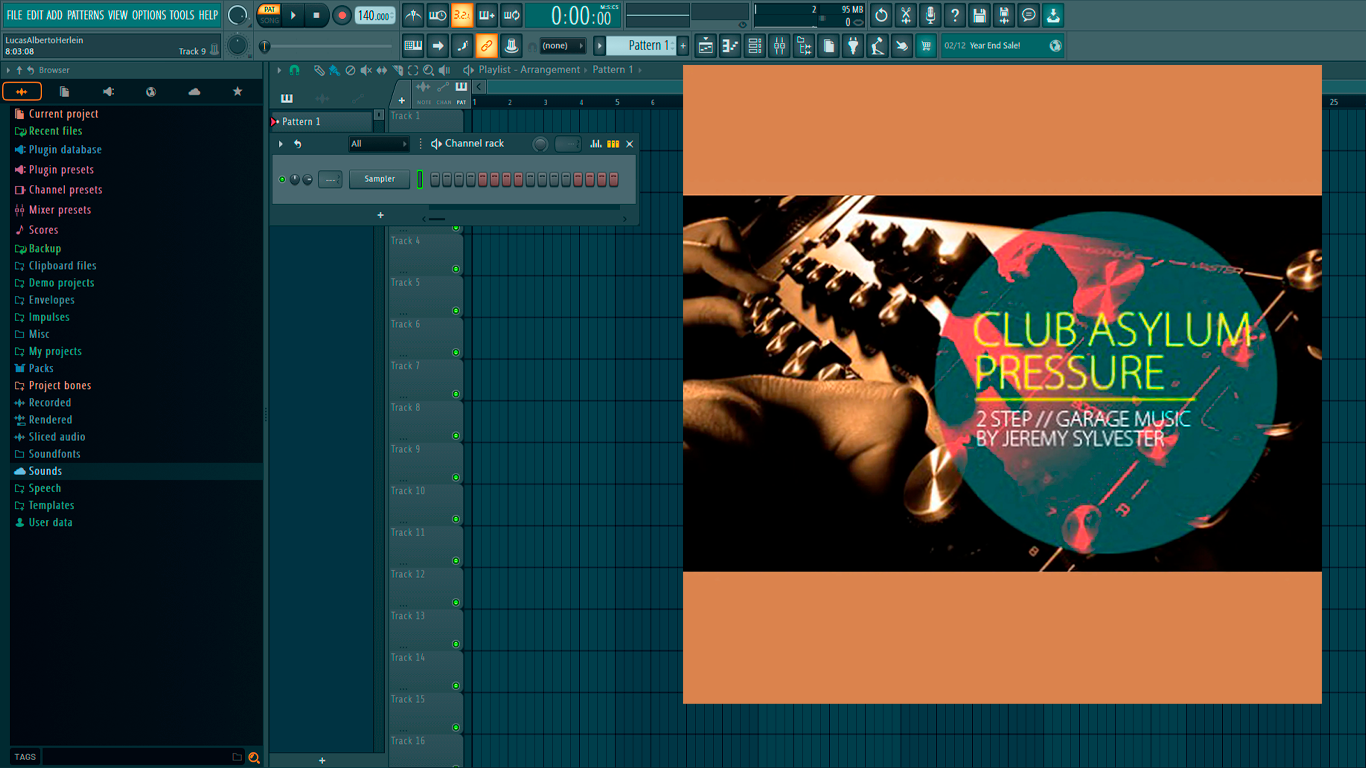Toggle the playlist magnet snap icon

[x=294, y=70]
